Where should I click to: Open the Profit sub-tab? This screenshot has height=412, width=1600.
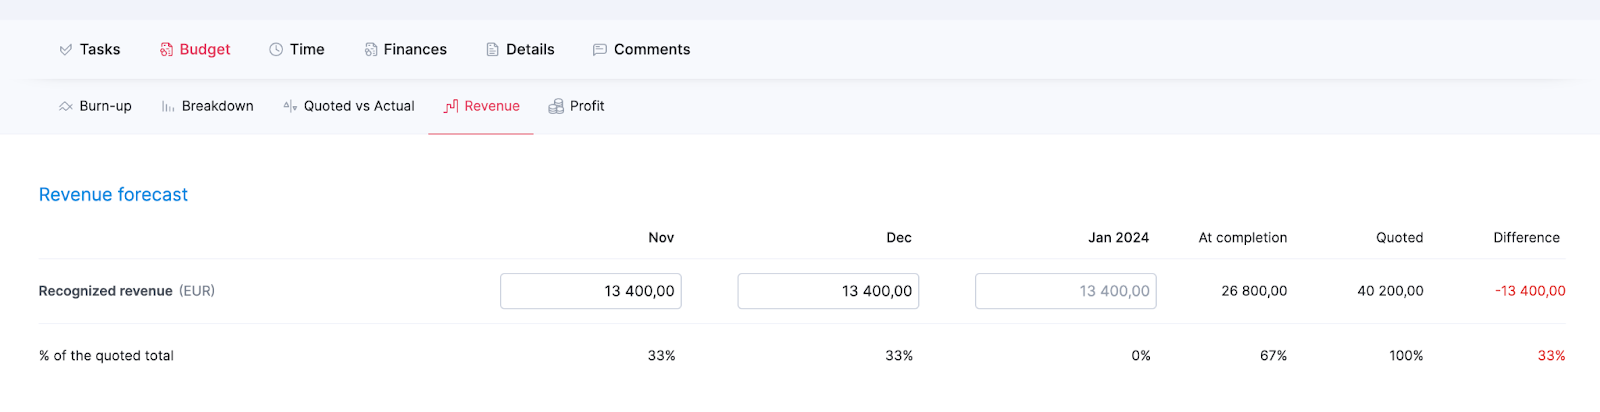(587, 106)
